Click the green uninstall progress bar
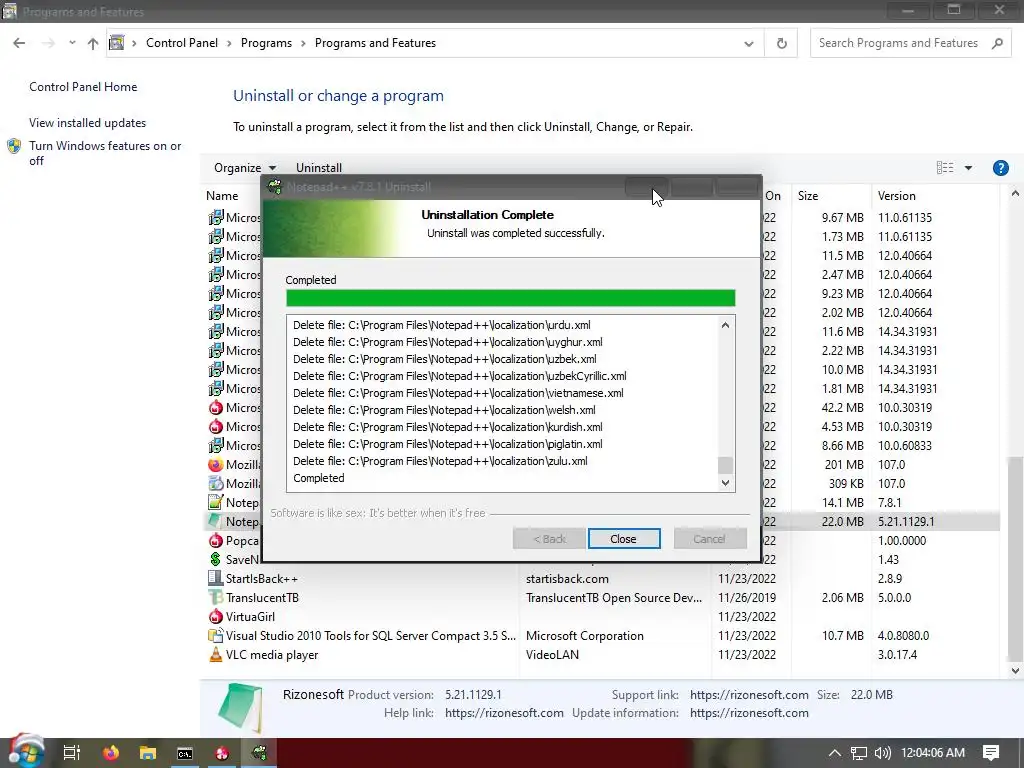Screen dimensions: 1024x768 tap(511, 298)
